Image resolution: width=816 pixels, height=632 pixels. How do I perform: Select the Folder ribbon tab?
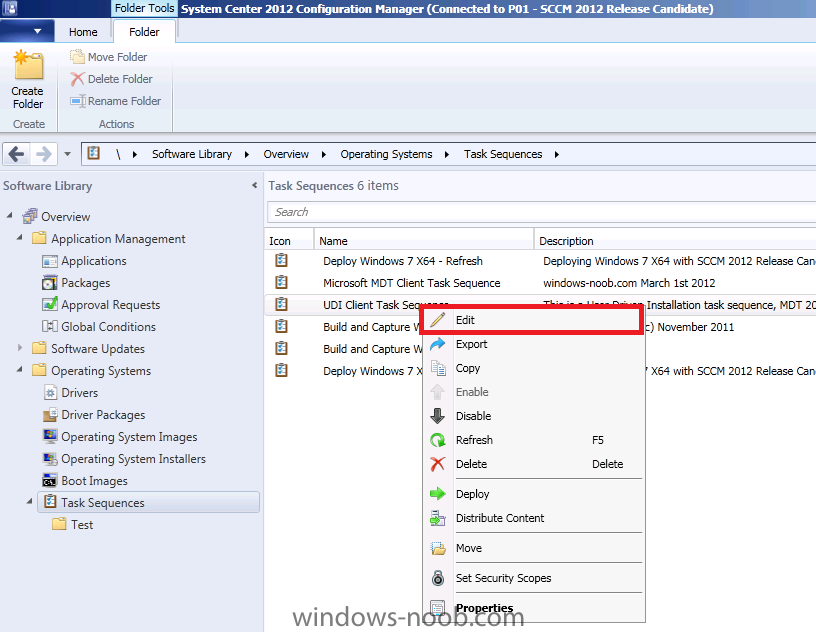144,32
